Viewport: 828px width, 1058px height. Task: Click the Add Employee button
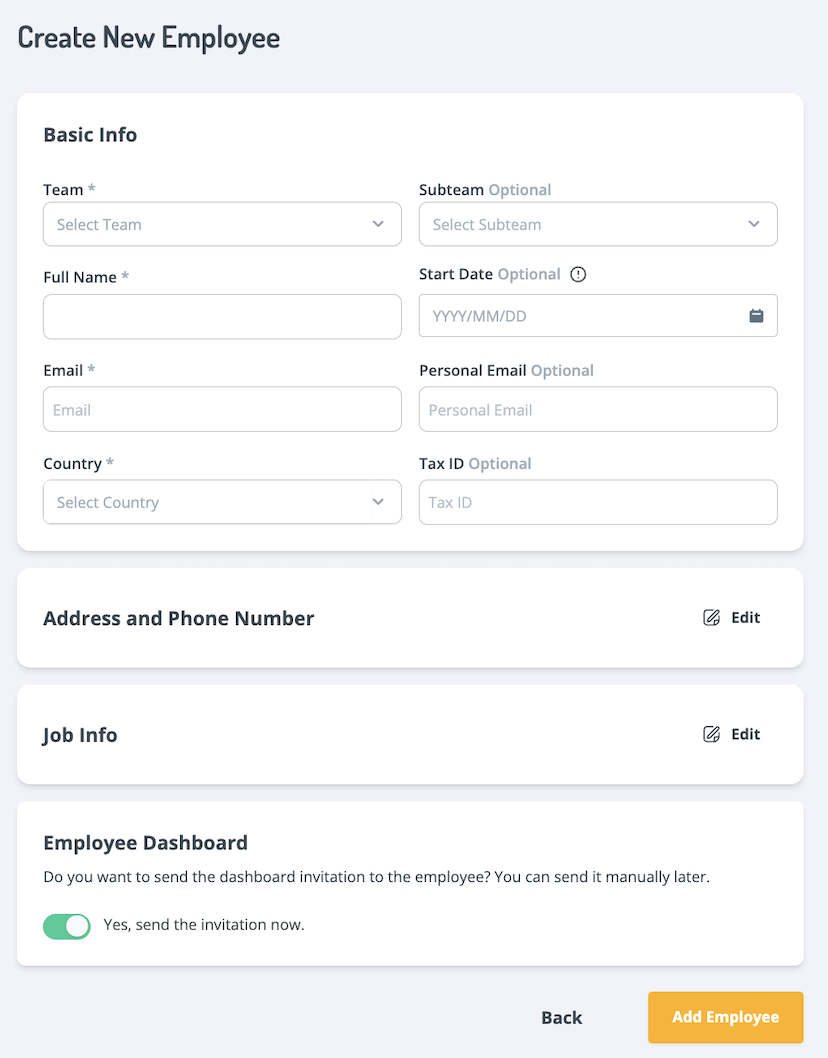pos(725,1017)
